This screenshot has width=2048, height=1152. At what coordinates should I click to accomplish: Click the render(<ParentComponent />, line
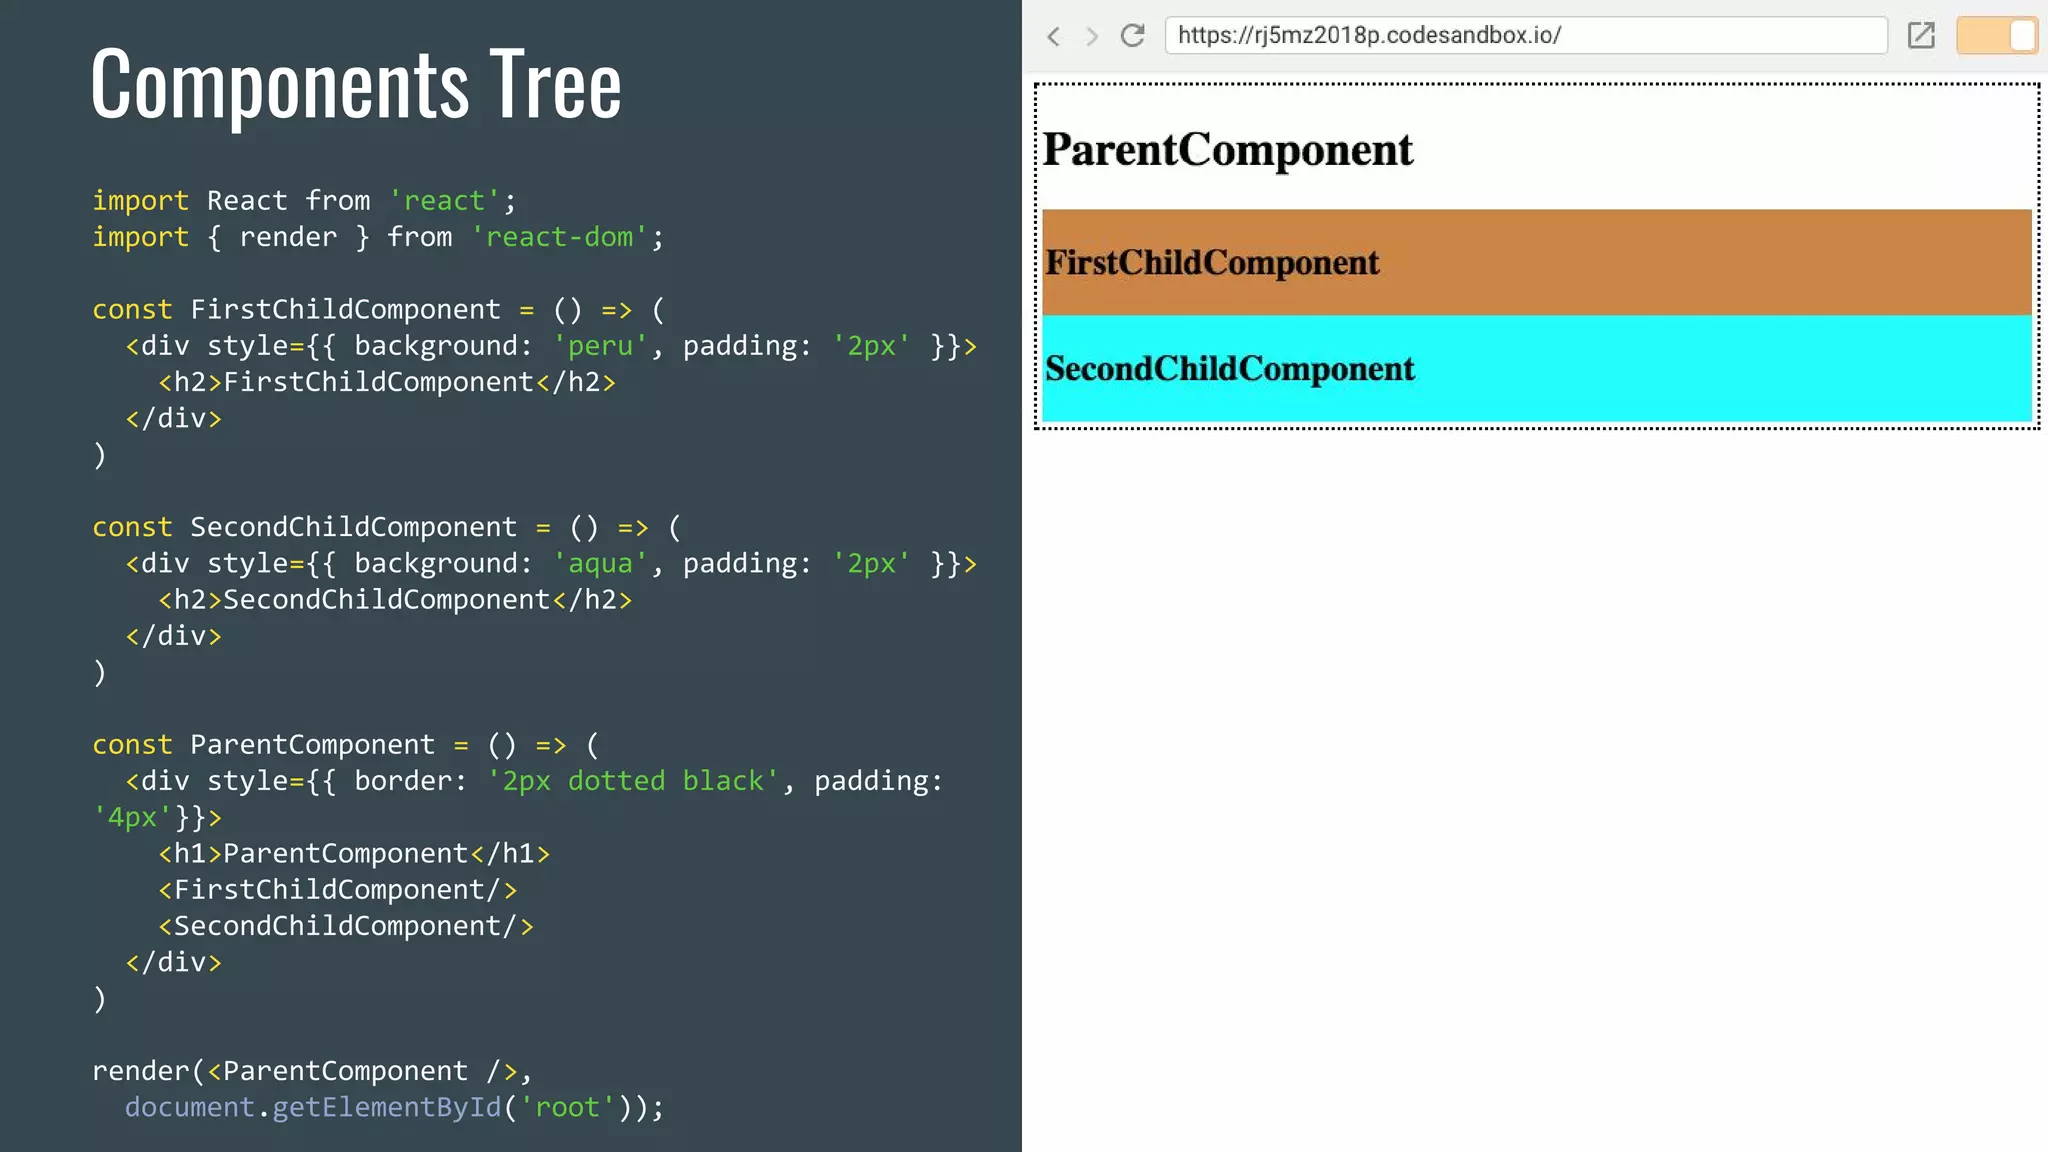[312, 1071]
